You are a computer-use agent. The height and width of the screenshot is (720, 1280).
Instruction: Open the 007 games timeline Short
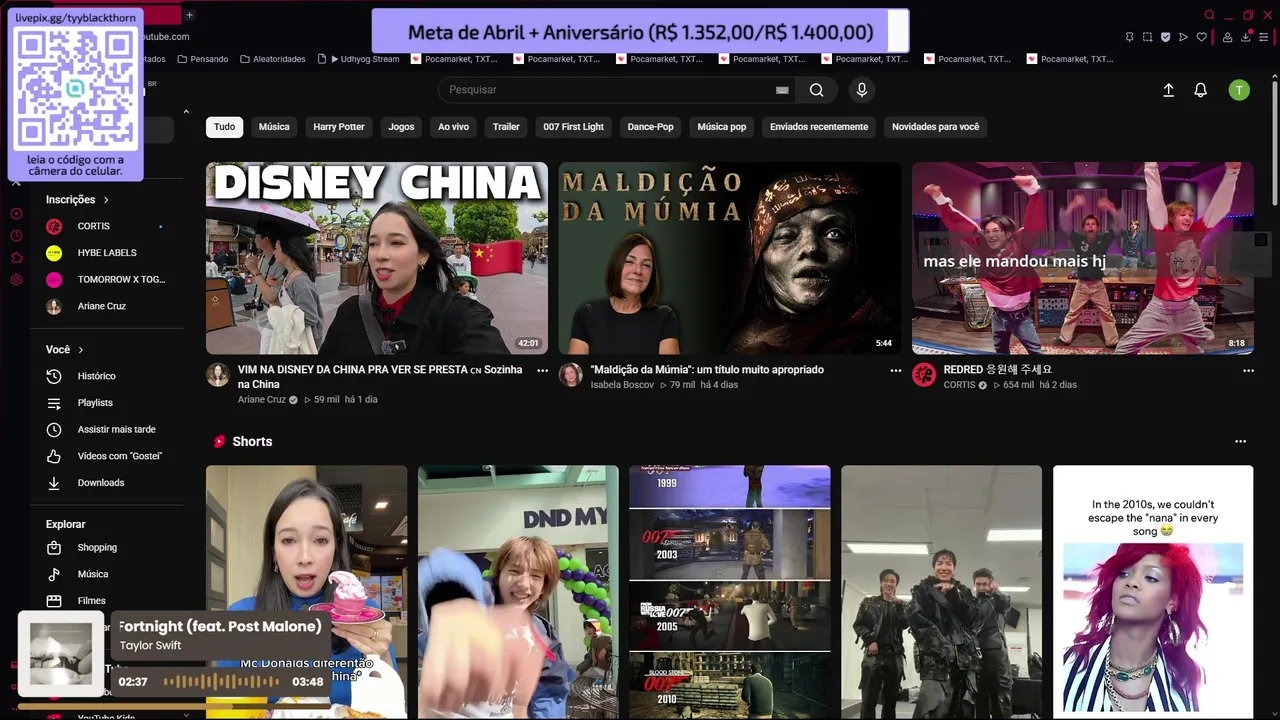tap(730, 592)
